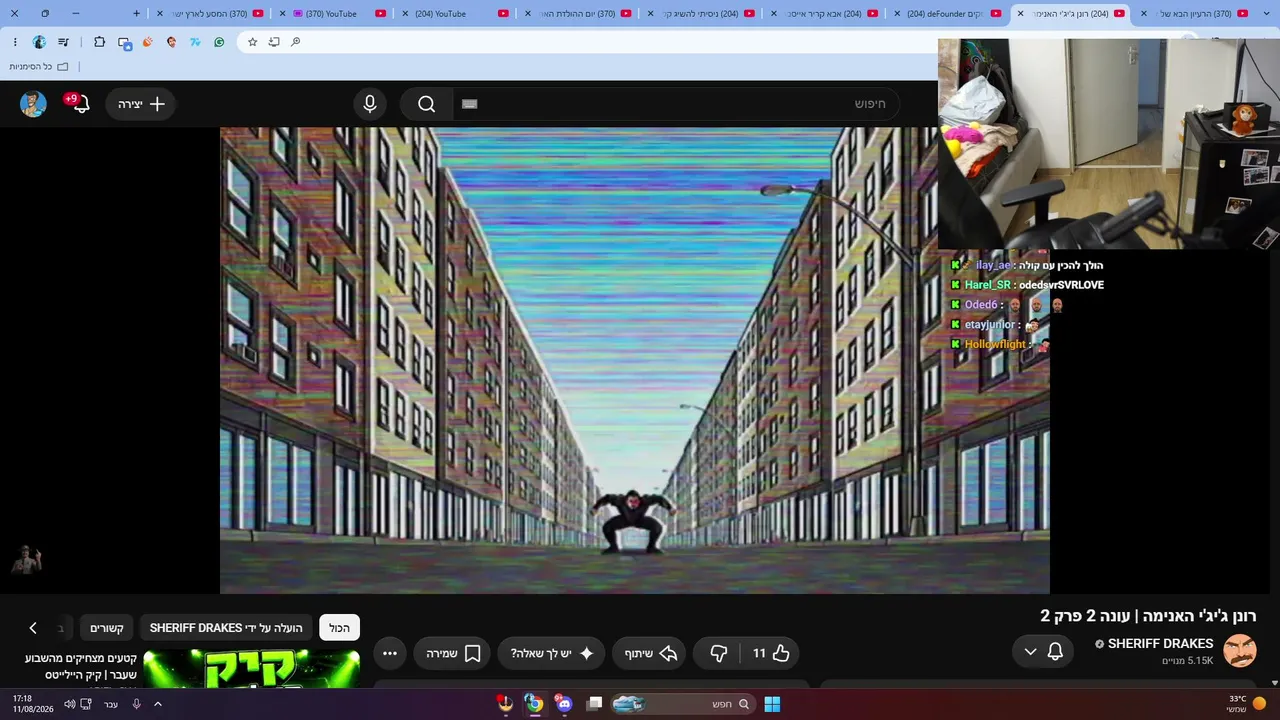The width and height of the screenshot is (1280, 720).
Task: Open the Windows Start menu
Action: point(772,704)
